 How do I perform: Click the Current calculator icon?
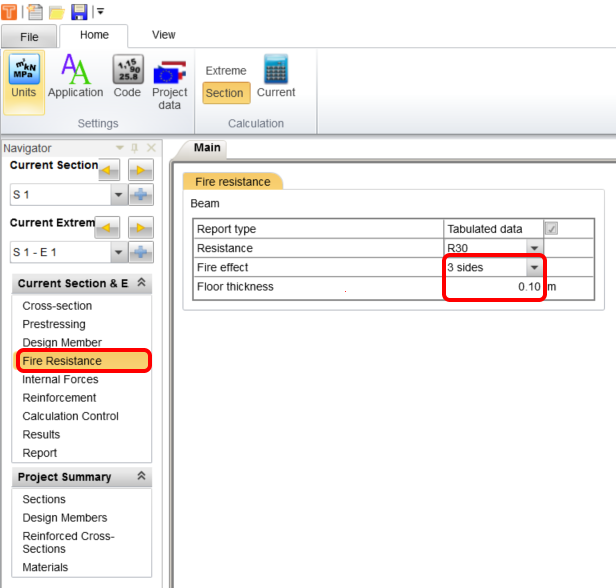275,77
